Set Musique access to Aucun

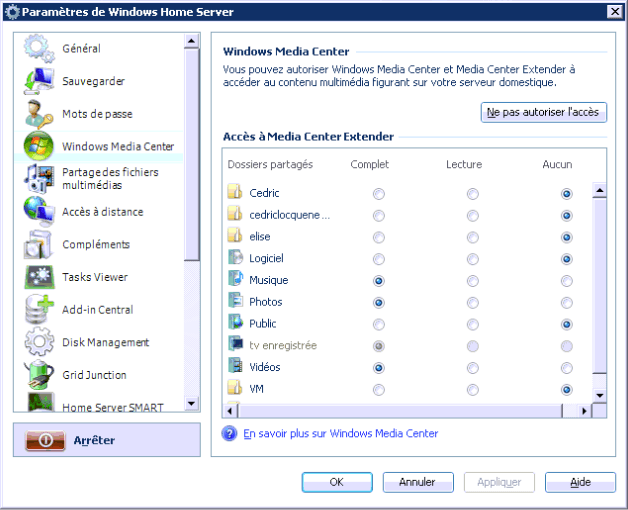566,281
